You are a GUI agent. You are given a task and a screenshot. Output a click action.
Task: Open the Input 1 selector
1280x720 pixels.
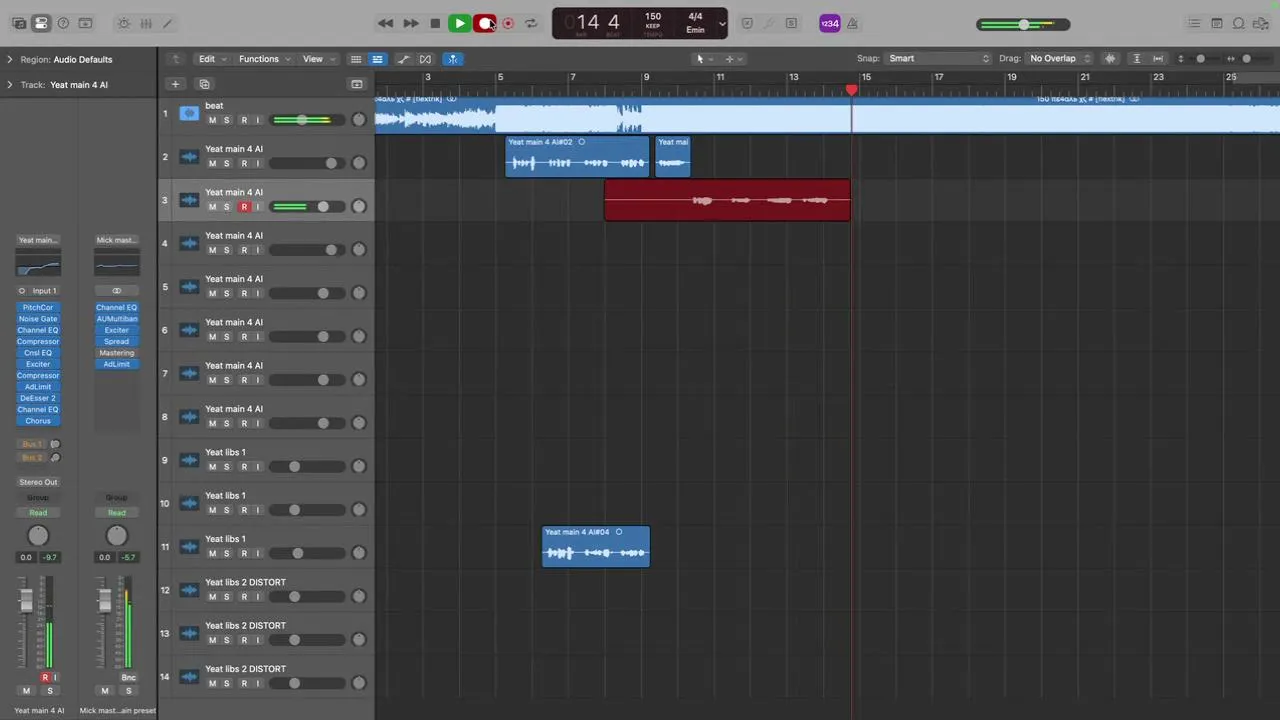point(38,291)
